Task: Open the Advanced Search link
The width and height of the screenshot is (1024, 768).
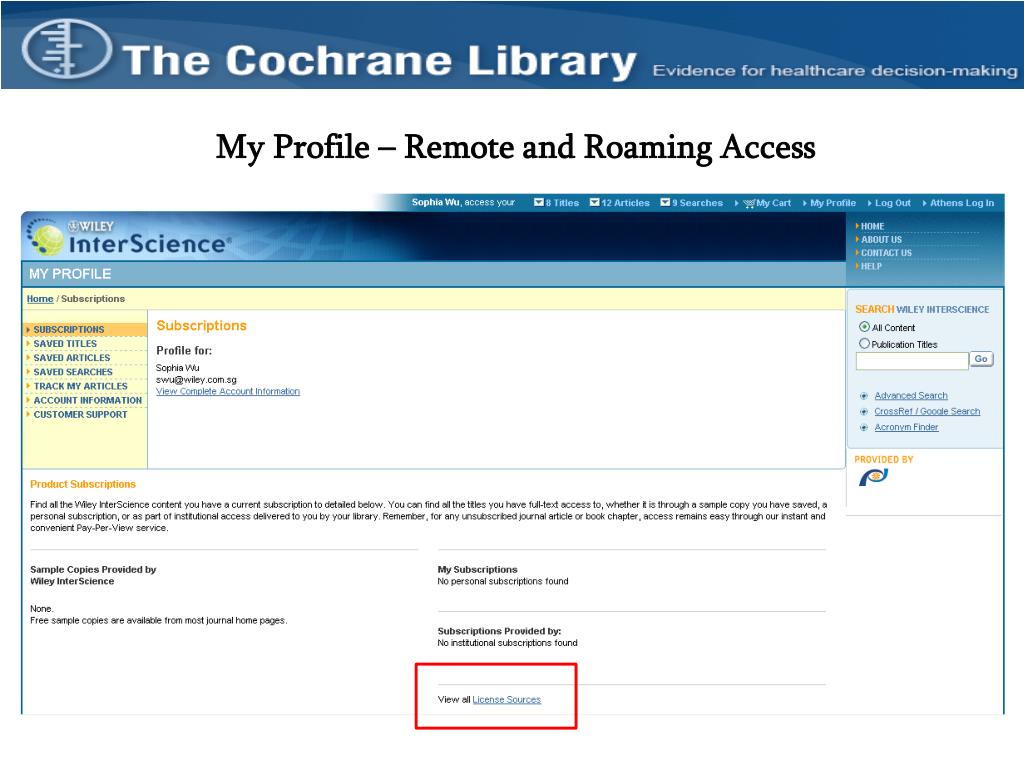Action: [x=911, y=396]
